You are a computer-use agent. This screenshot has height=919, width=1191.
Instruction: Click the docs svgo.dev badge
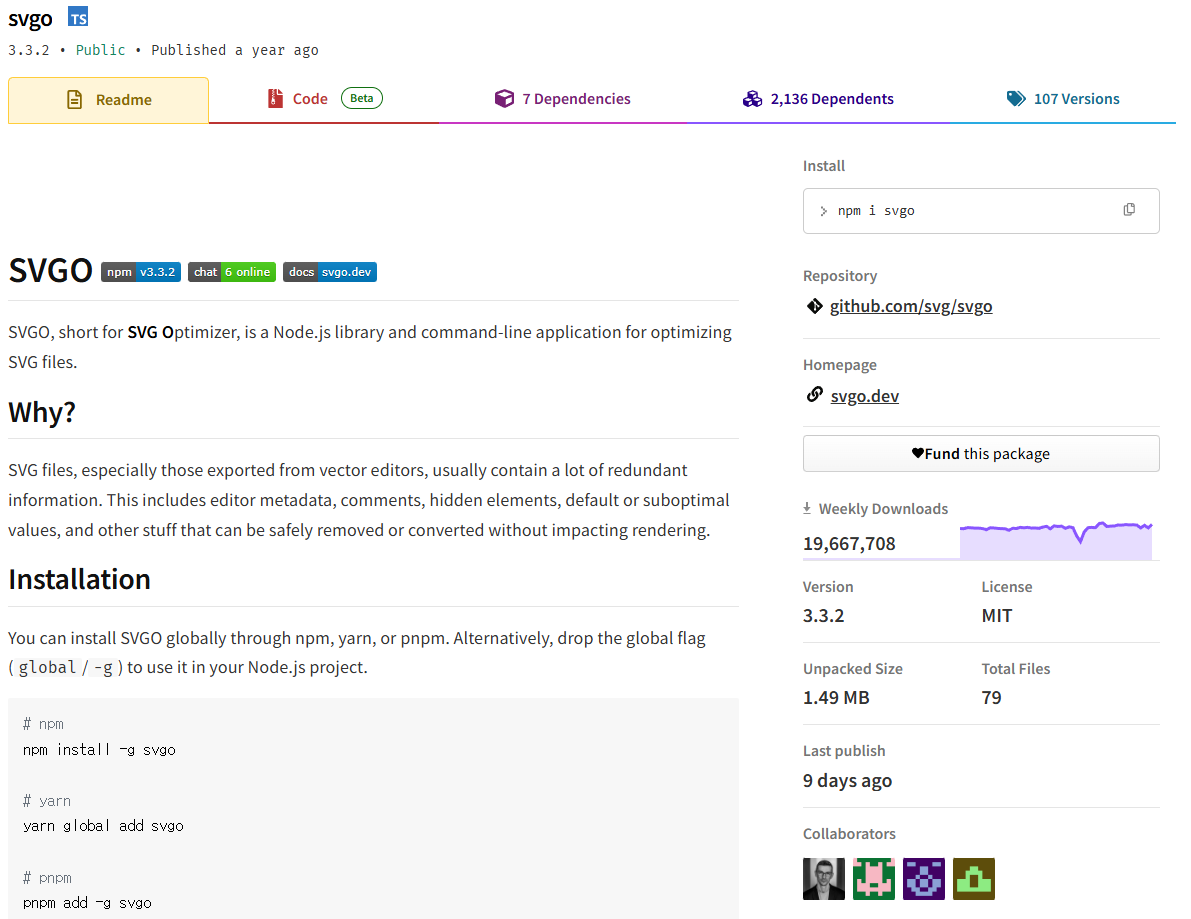pyautogui.click(x=330, y=272)
